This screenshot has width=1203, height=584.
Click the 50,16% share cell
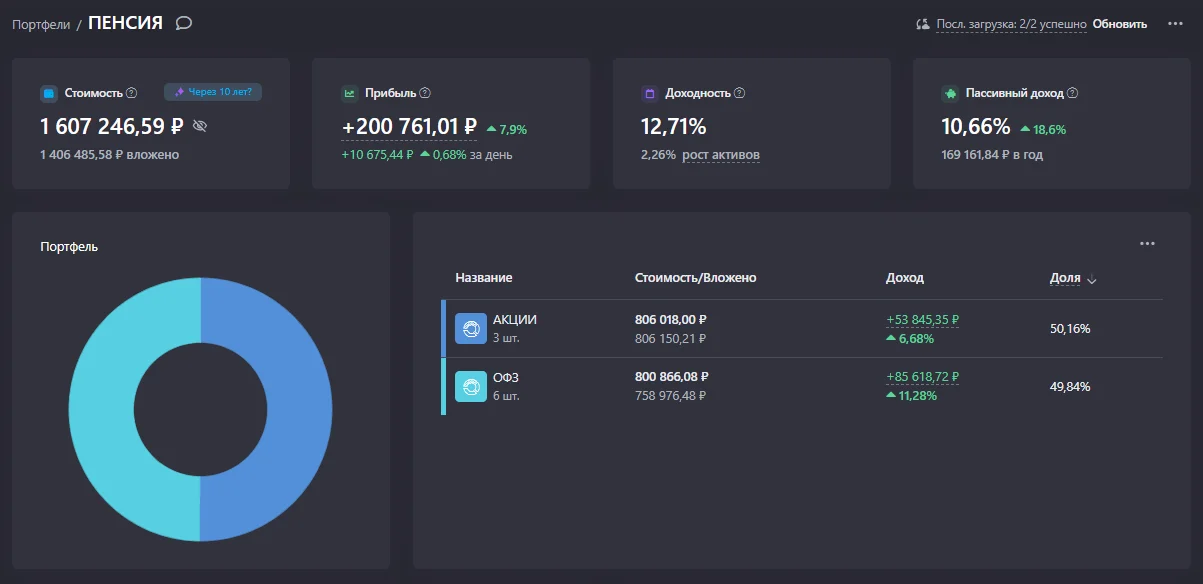[x=1070, y=329]
